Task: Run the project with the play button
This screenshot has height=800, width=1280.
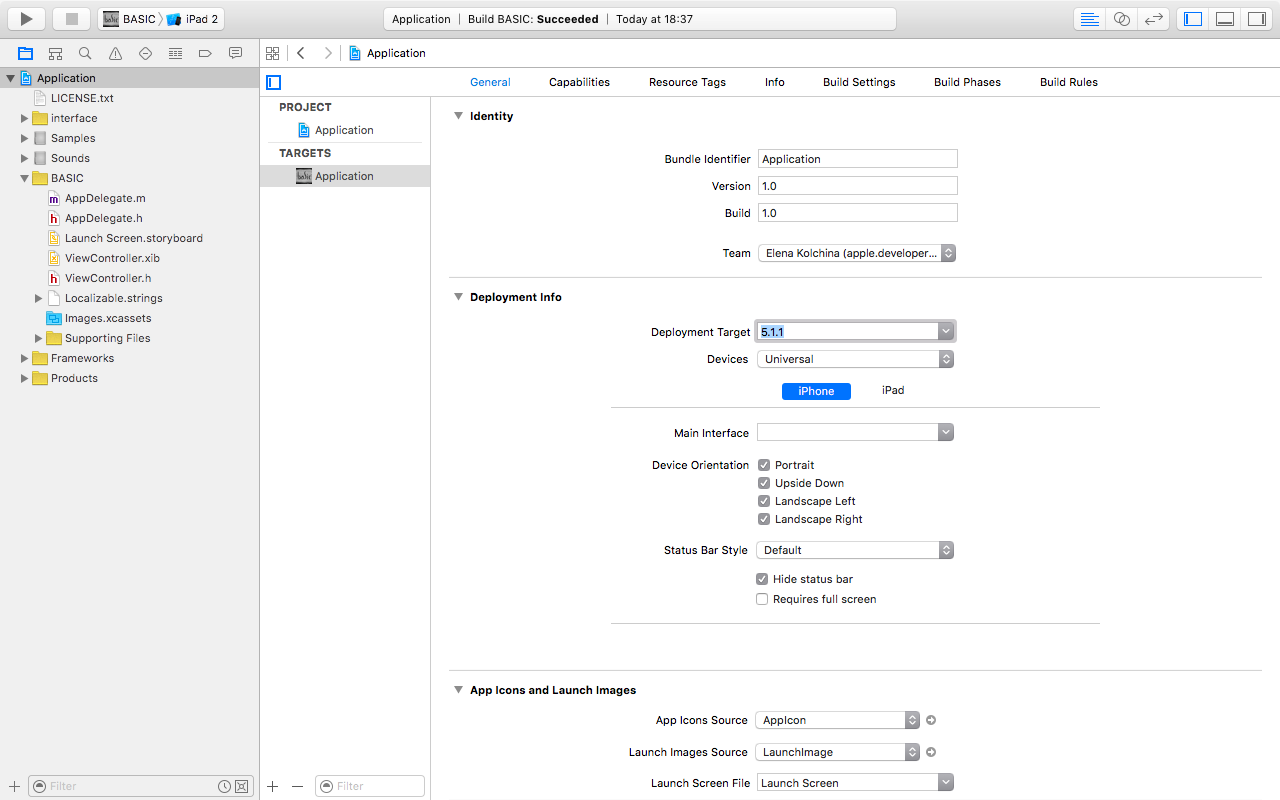Action: 27,19
